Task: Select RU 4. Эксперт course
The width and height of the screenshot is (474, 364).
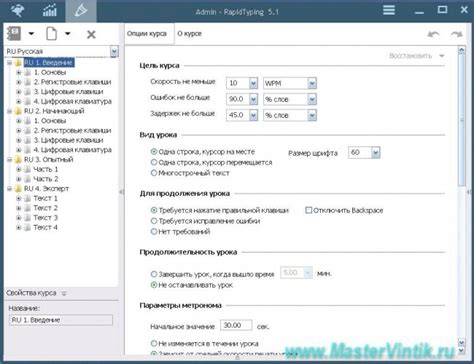Action: (46, 188)
